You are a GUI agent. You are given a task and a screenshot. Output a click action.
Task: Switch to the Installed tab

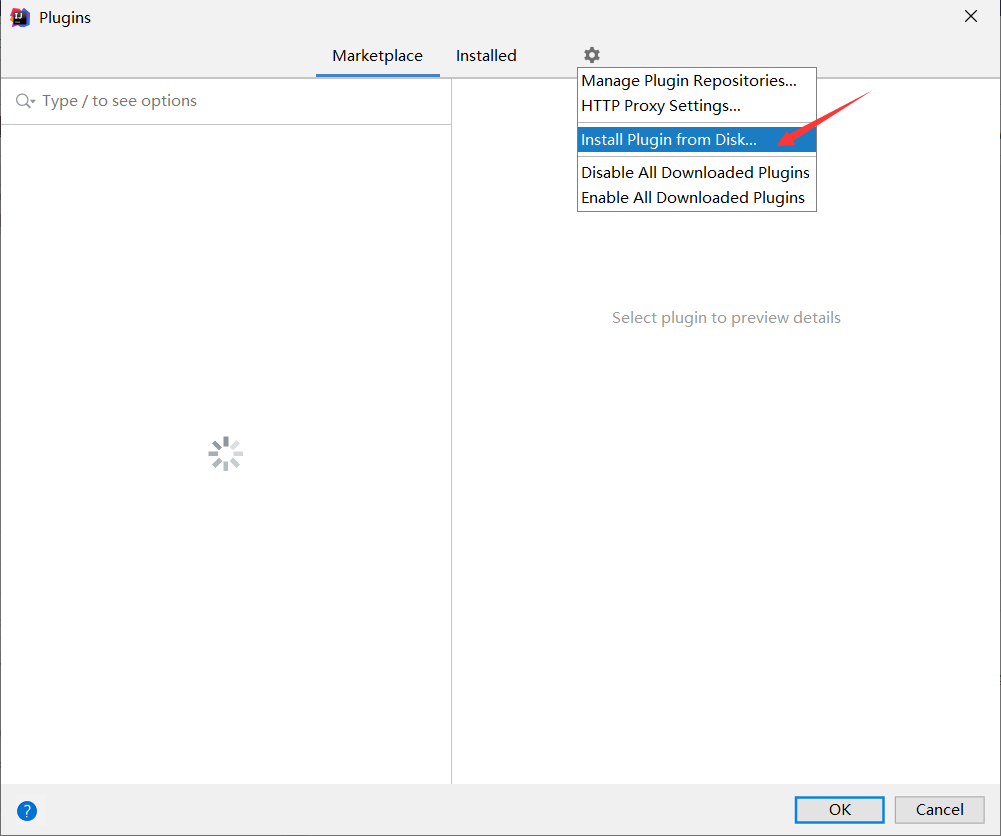[x=486, y=56]
